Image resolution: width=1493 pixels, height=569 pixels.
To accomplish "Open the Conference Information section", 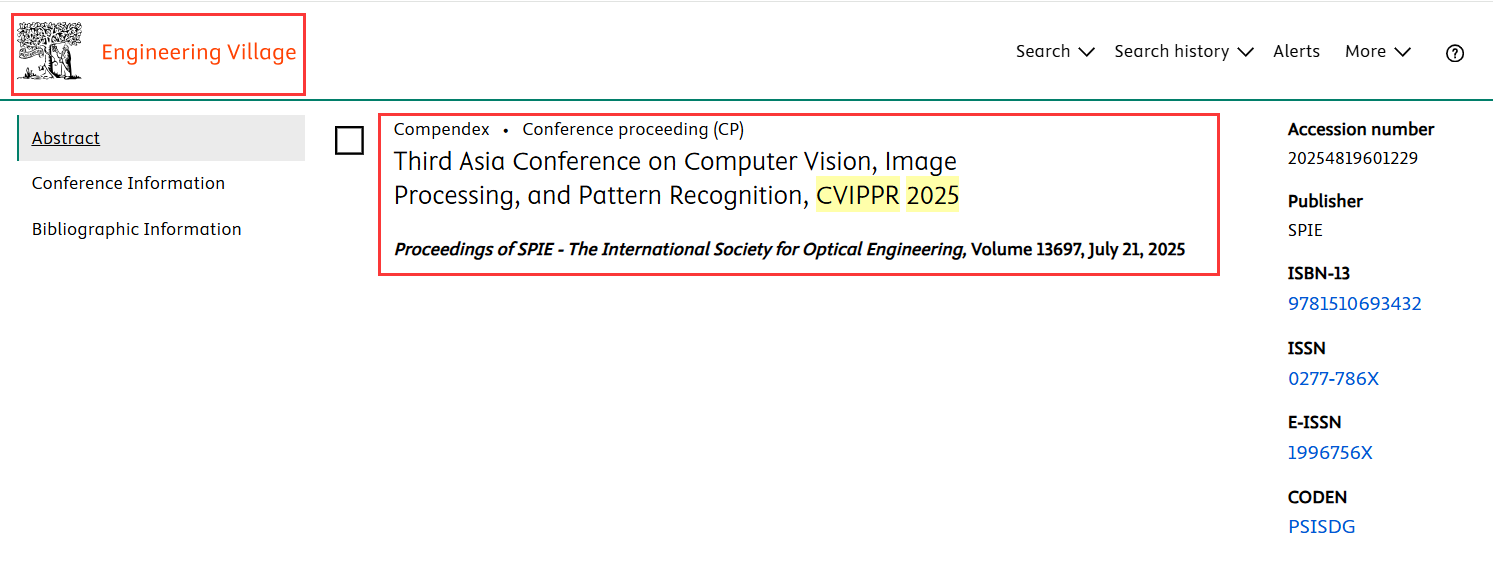I will (128, 183).
